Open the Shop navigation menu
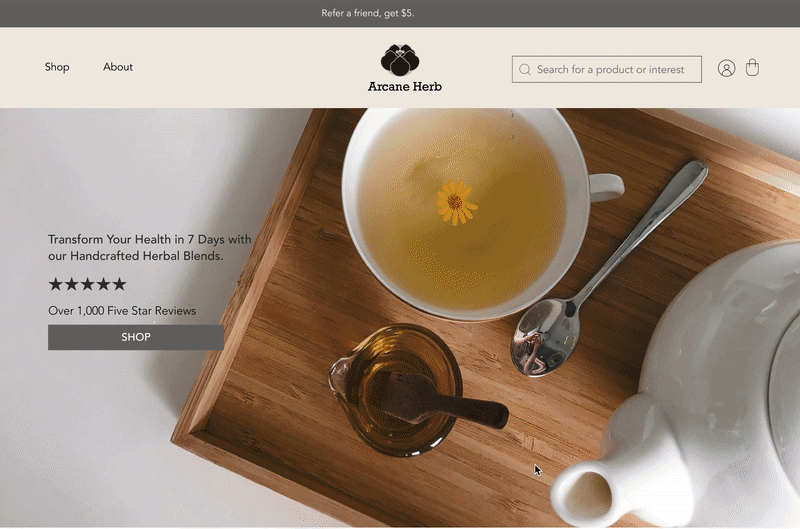The width and height of the screenshot is (800, 529). pyautogui.click(x=57, y=67)
